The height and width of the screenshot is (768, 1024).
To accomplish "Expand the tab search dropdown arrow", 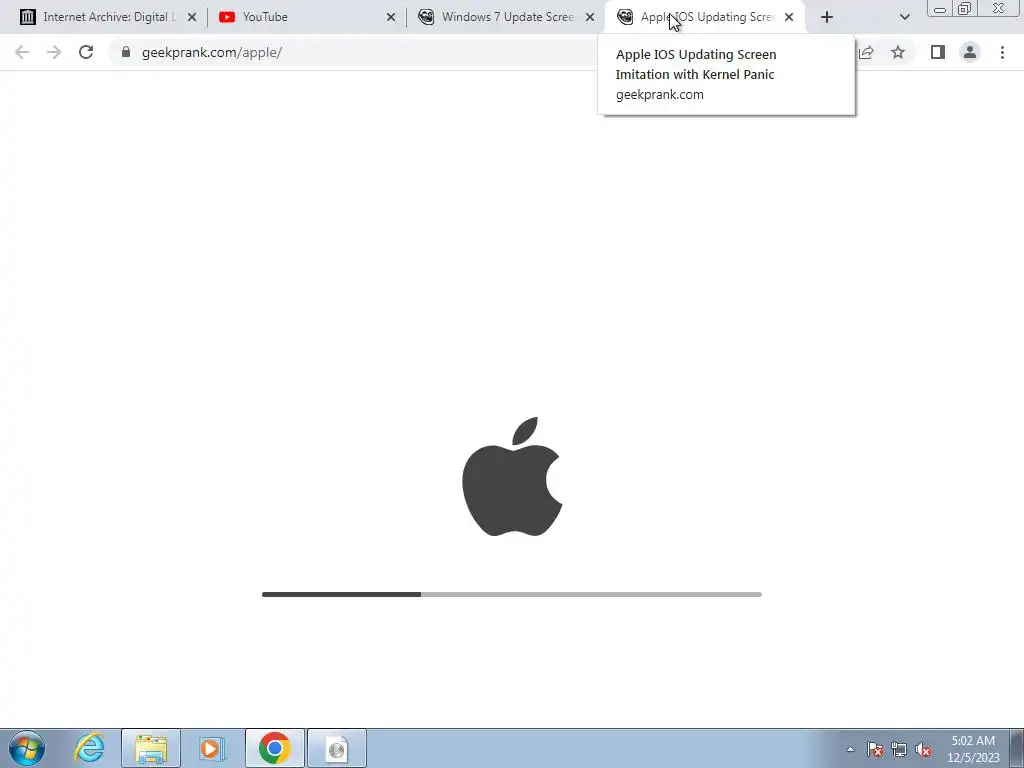I will 904,17.
